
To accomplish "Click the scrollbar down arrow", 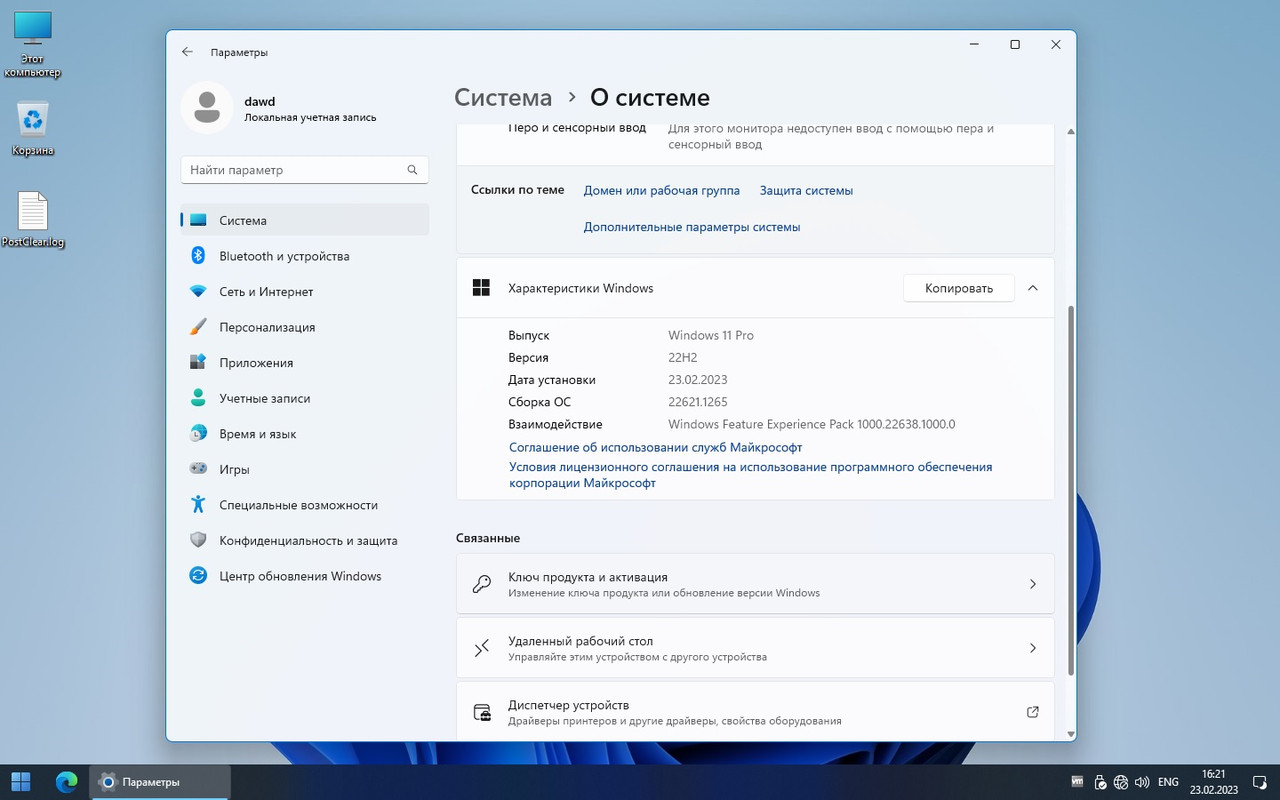I will [x=1071, y=734].
